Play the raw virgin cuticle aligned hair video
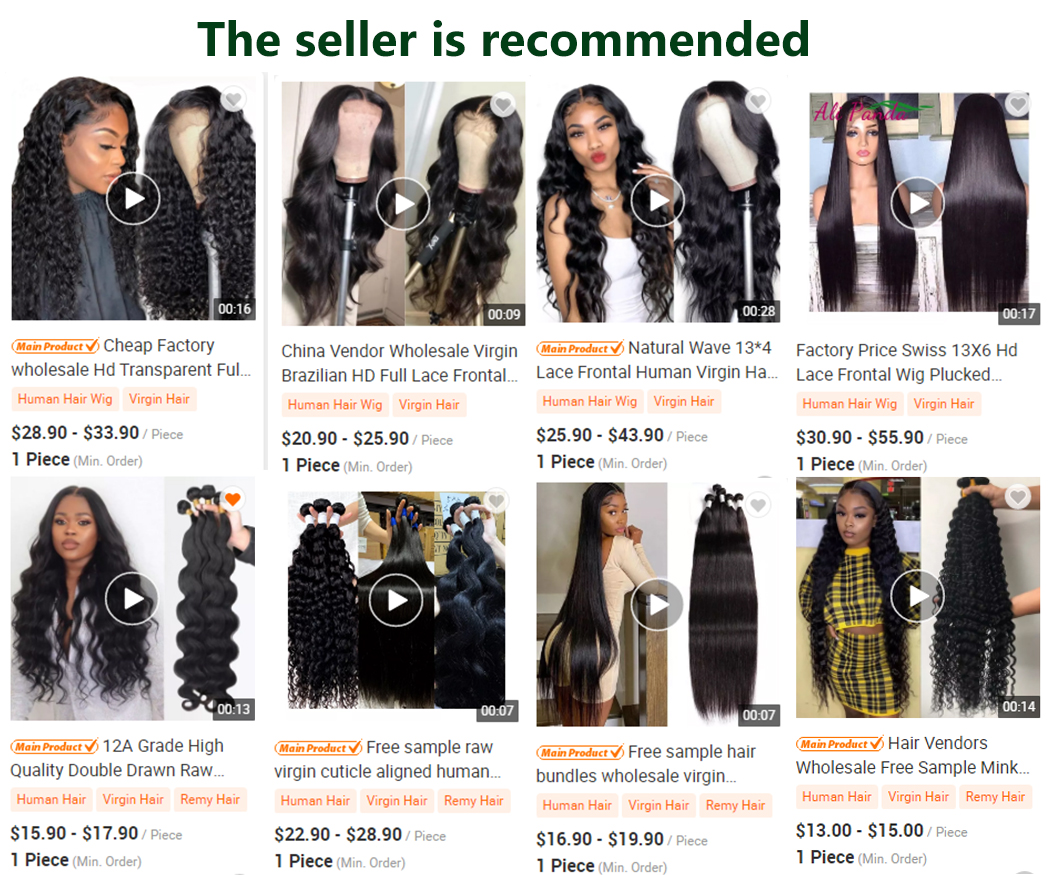This screenshot has width=1050, height=875. click(396, 600)
